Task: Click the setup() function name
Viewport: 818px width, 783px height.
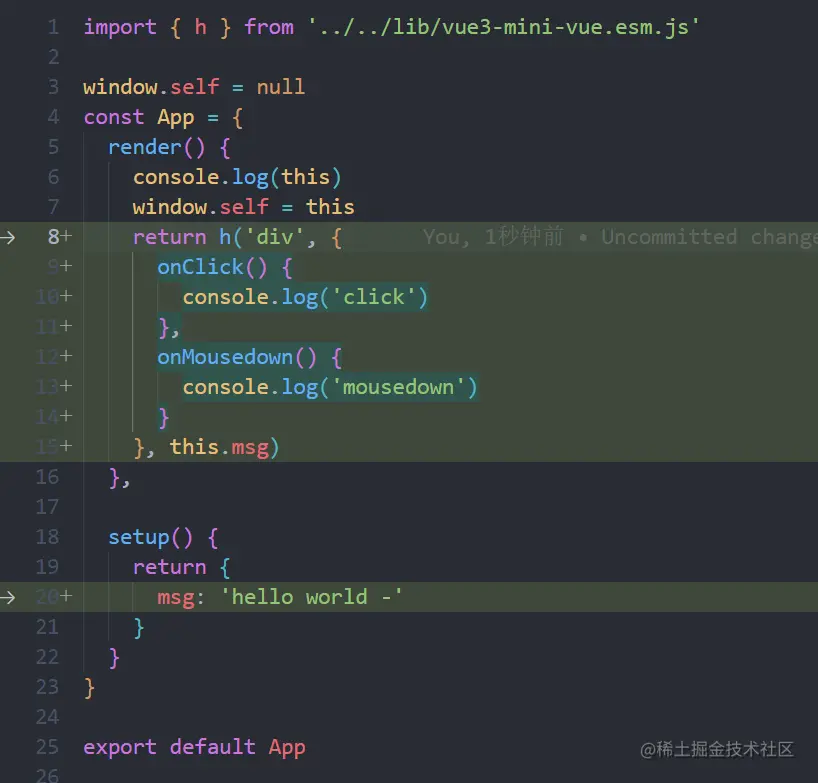Action: coord(139,537)
